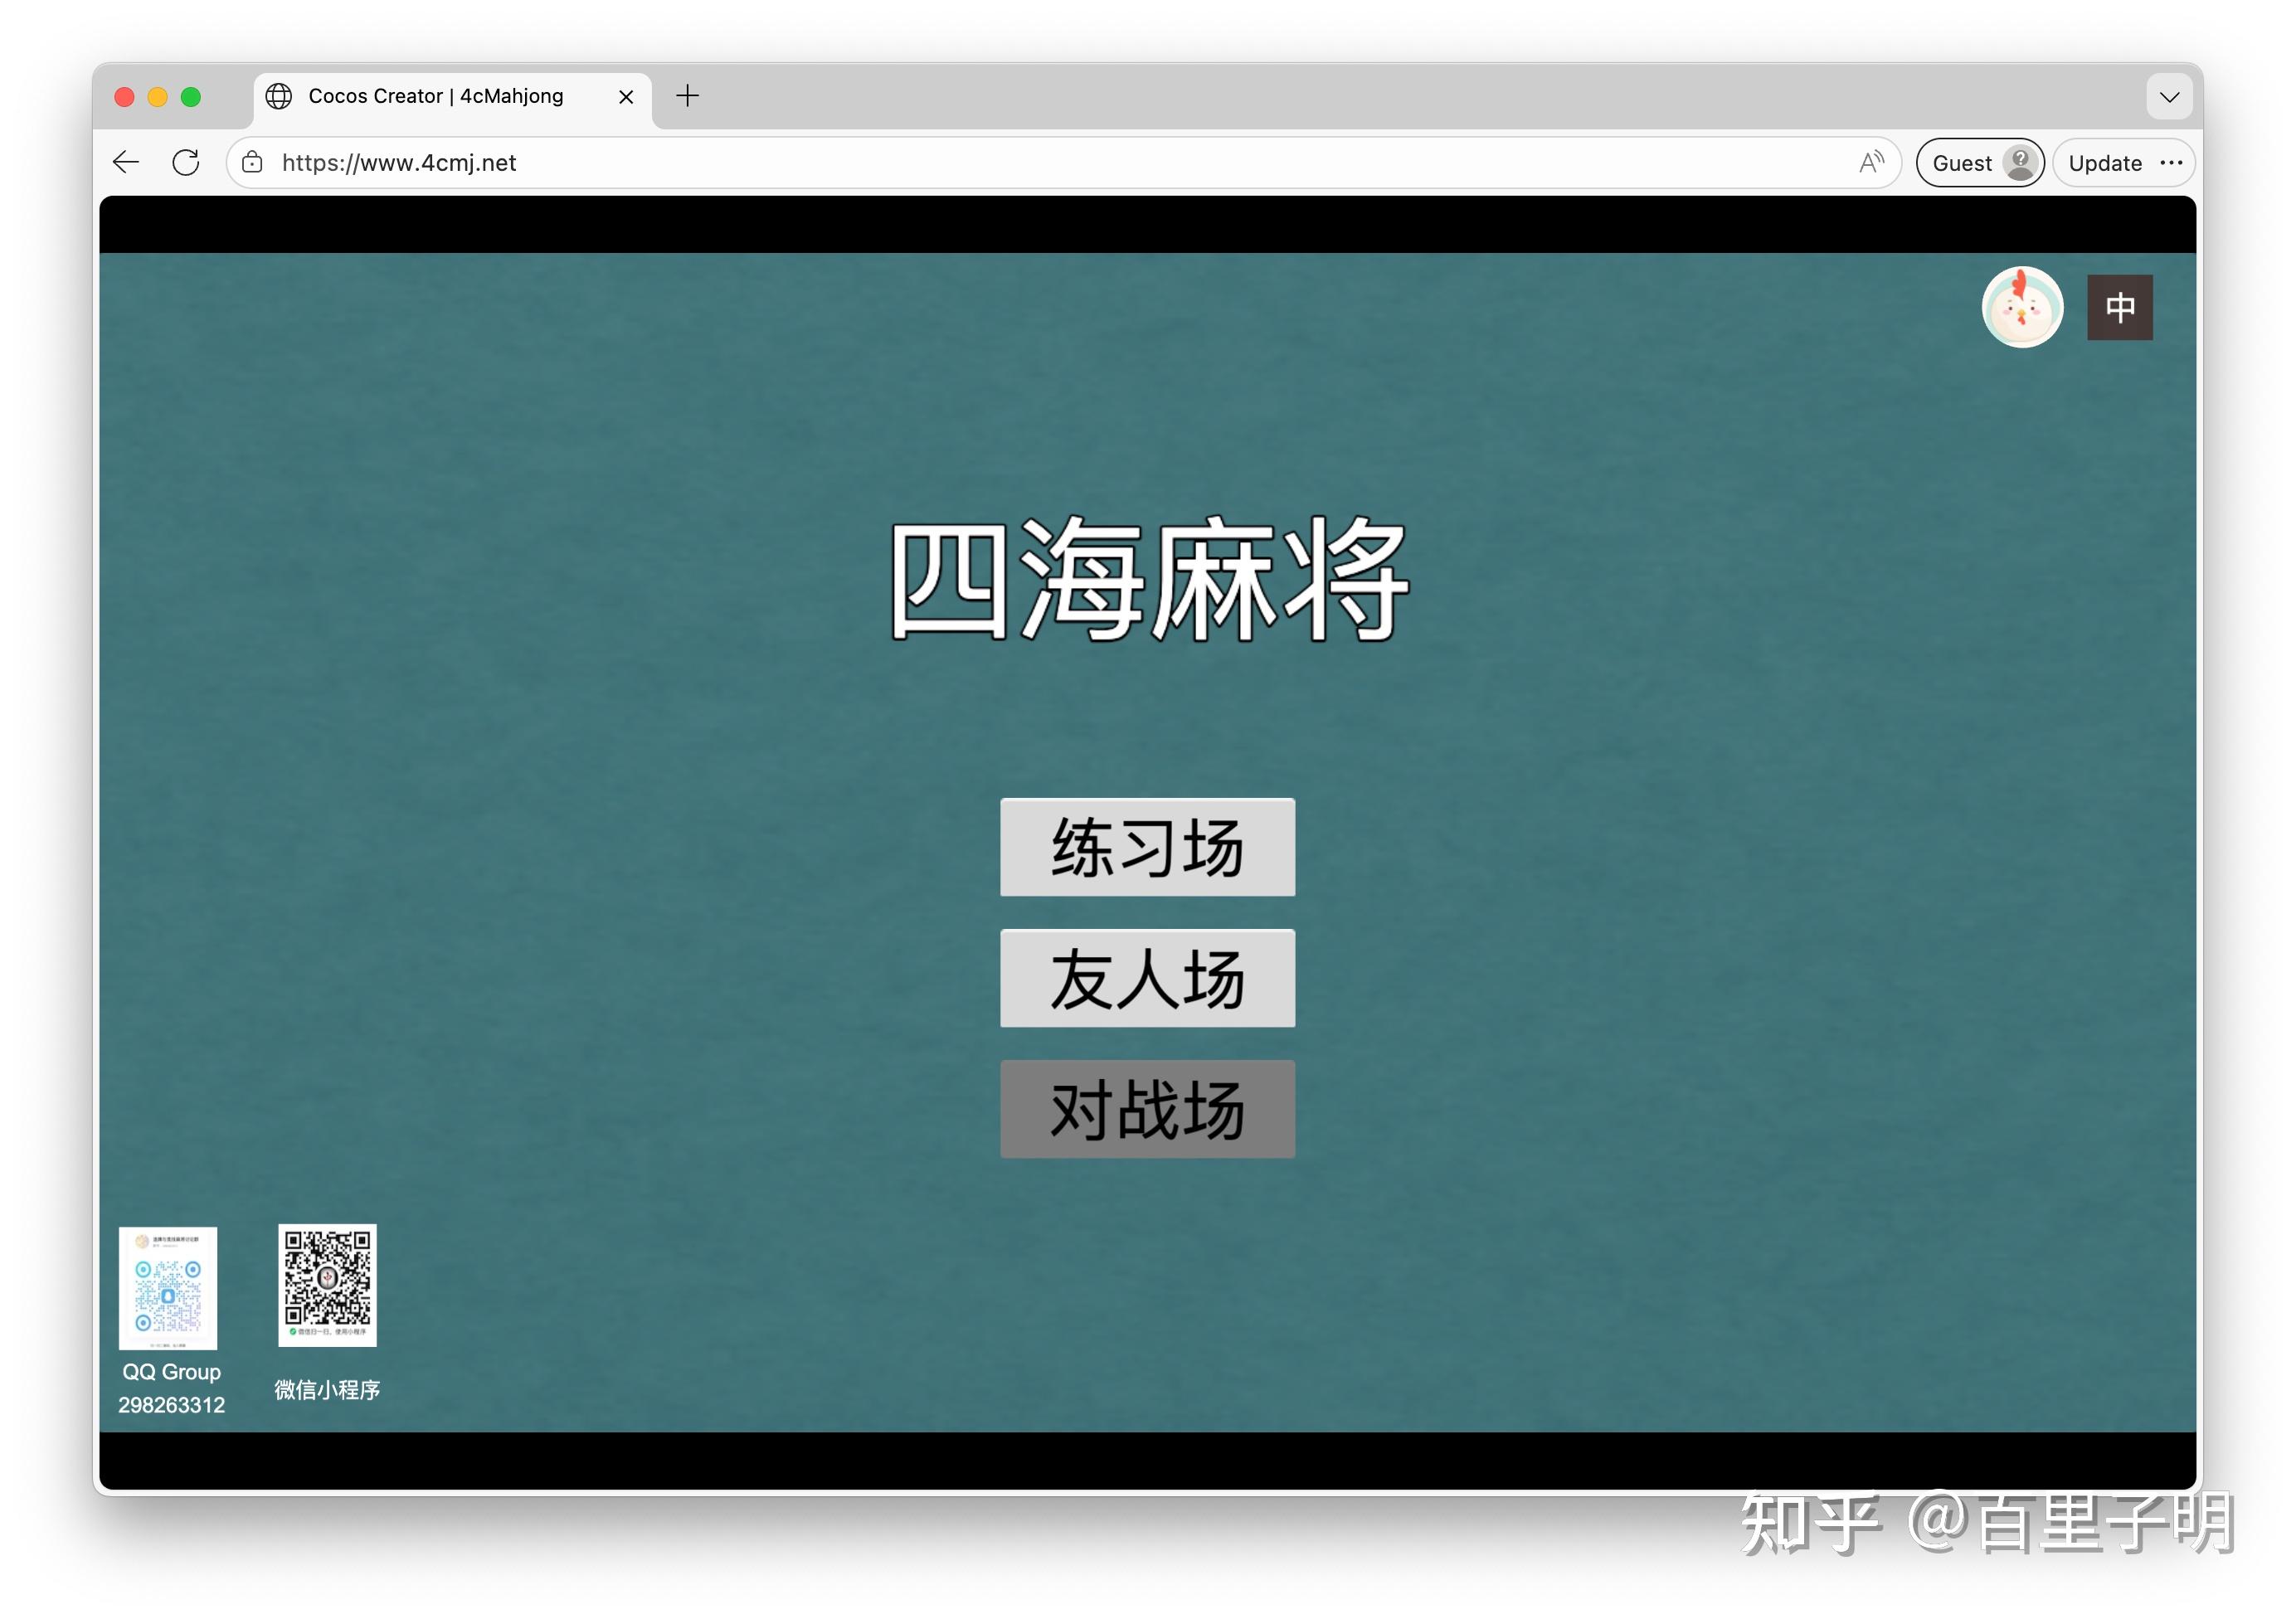Open the chicken avatar profile

point(2022,308)
